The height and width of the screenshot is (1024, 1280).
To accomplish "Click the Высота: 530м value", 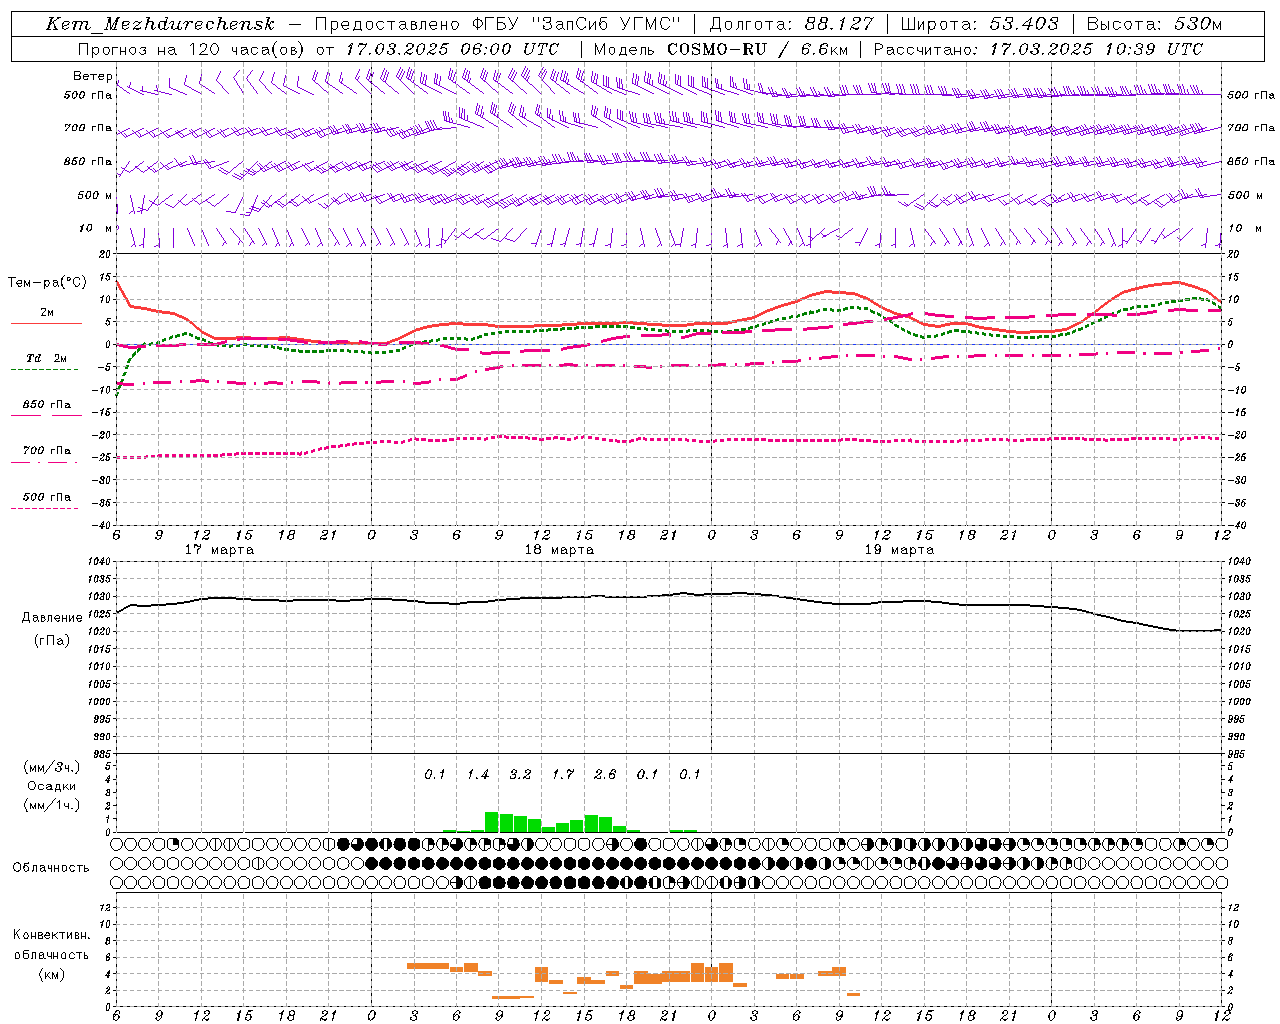I will coord(1154,24).
